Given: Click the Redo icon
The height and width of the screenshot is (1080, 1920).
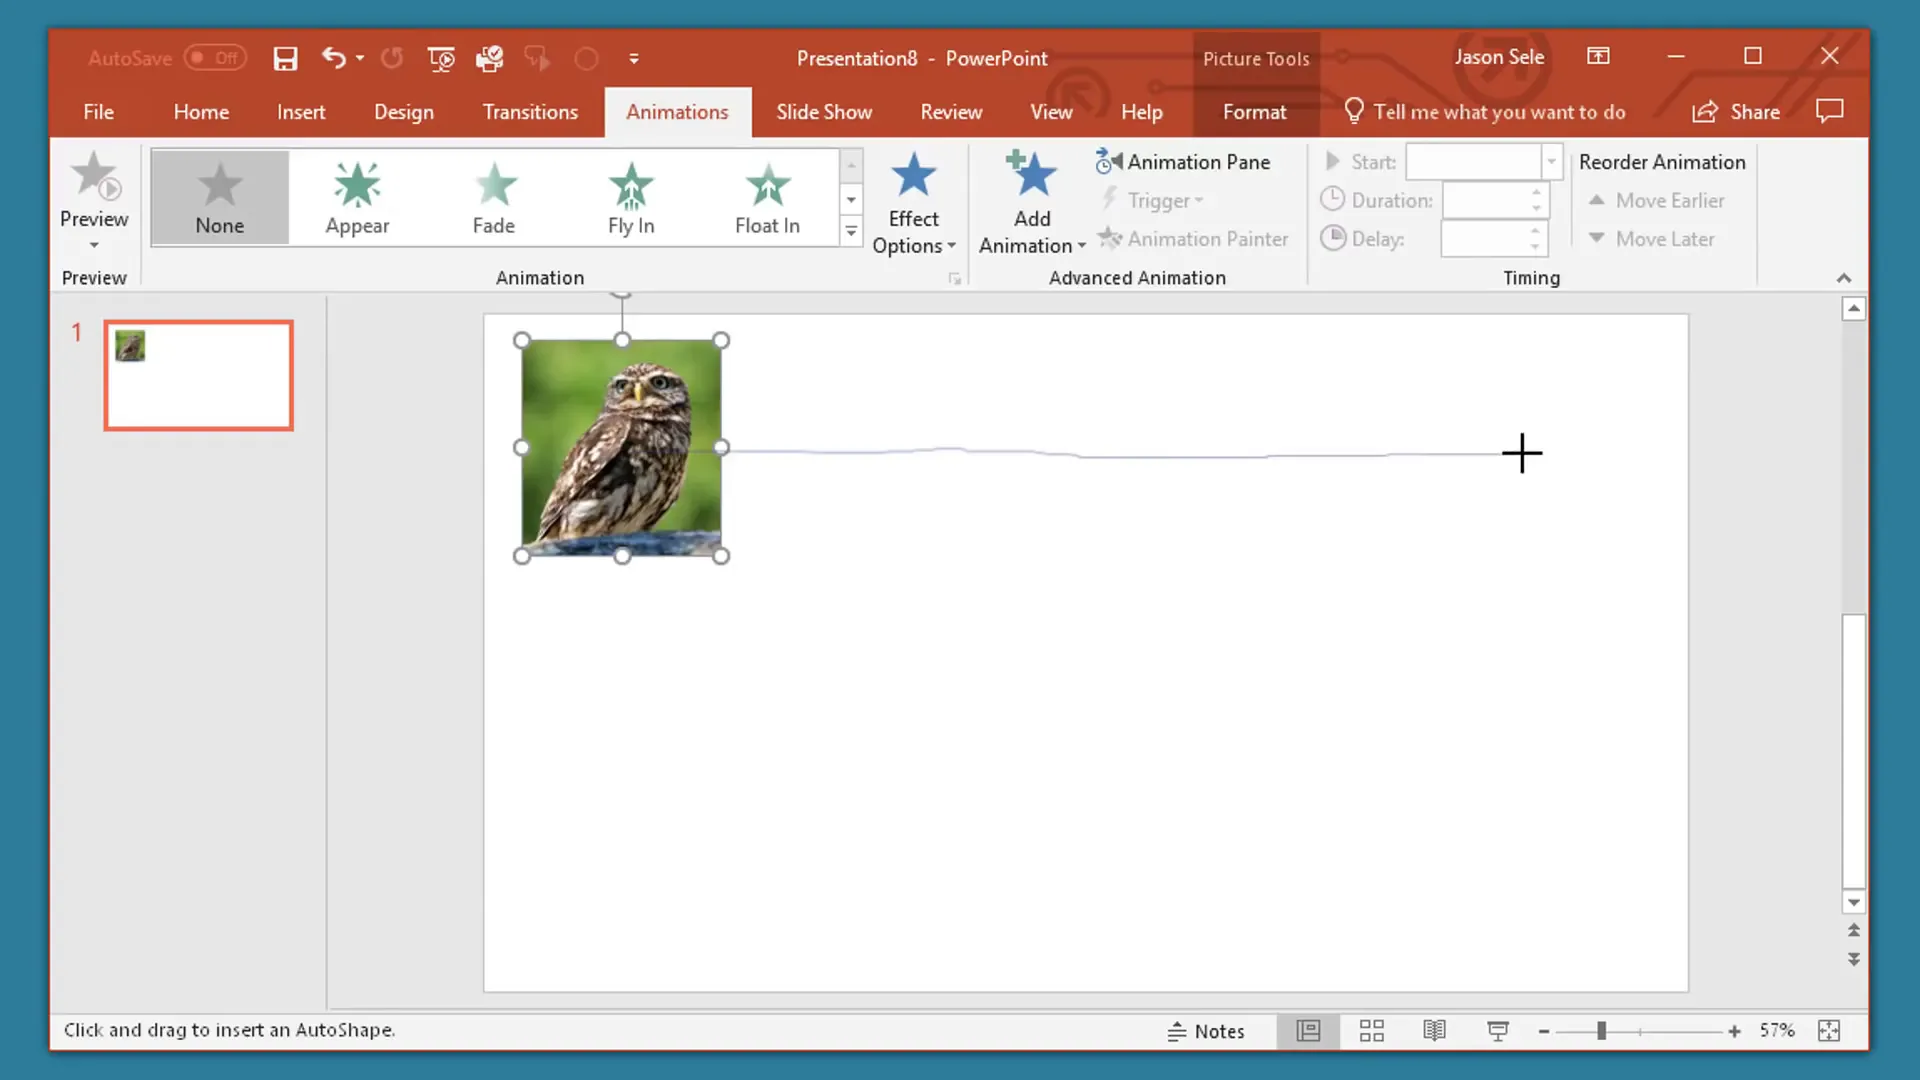Looking at the screenshot, I should click(392, 58).
